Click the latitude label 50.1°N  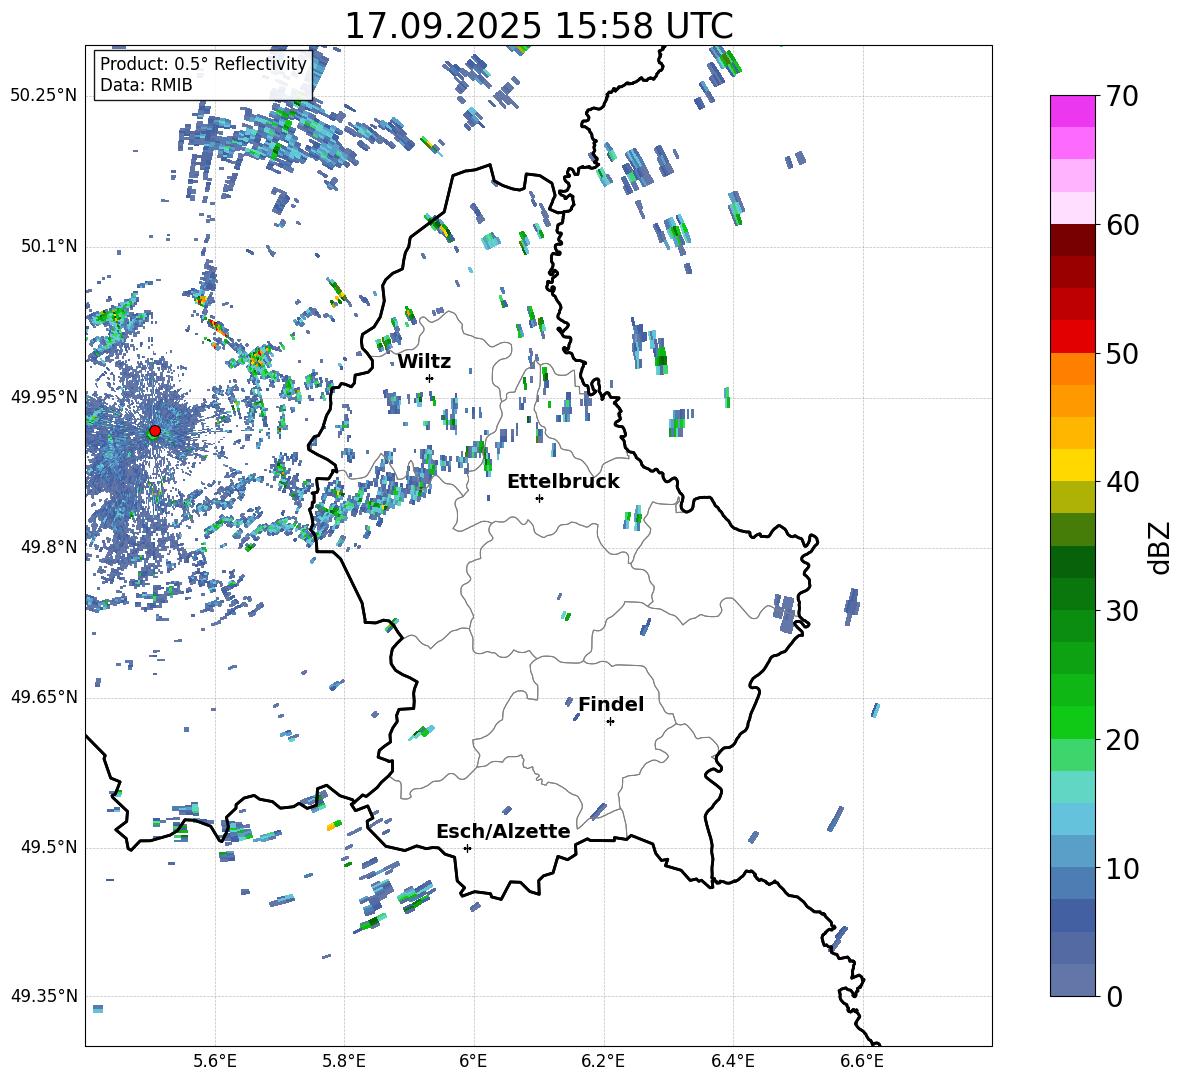click(48, 247)
